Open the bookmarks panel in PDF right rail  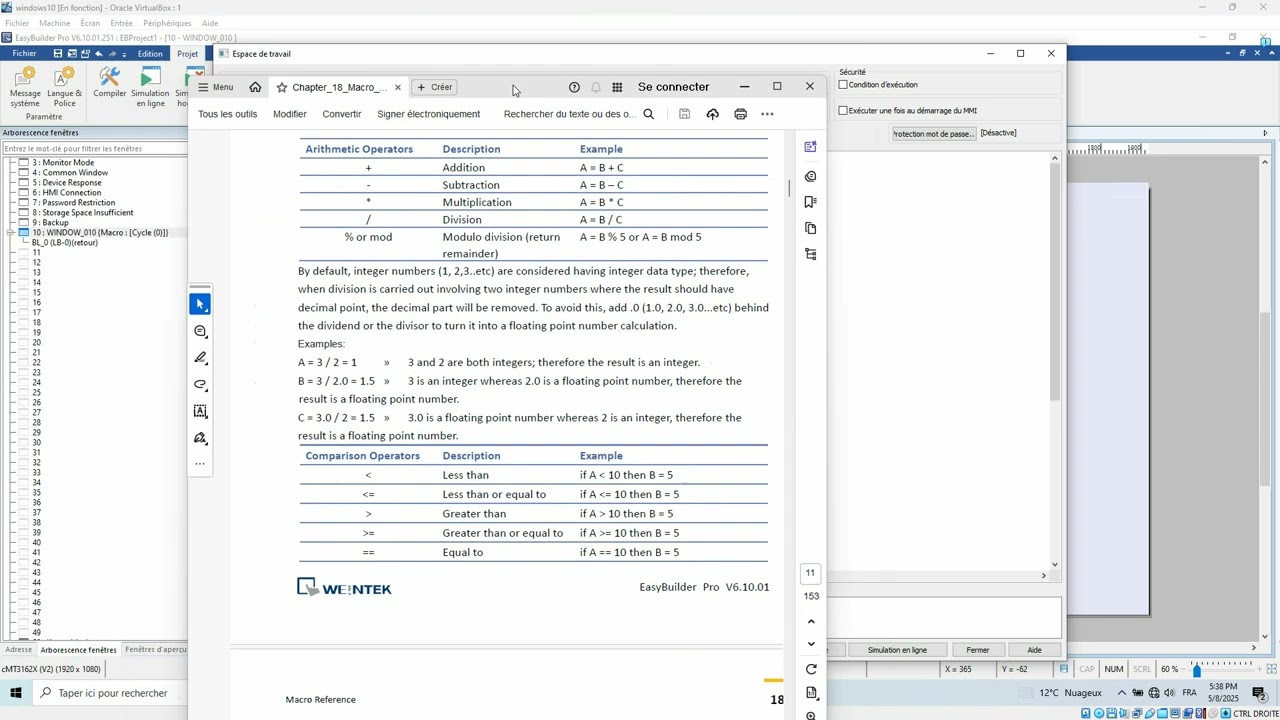click(x=810, y=202)
